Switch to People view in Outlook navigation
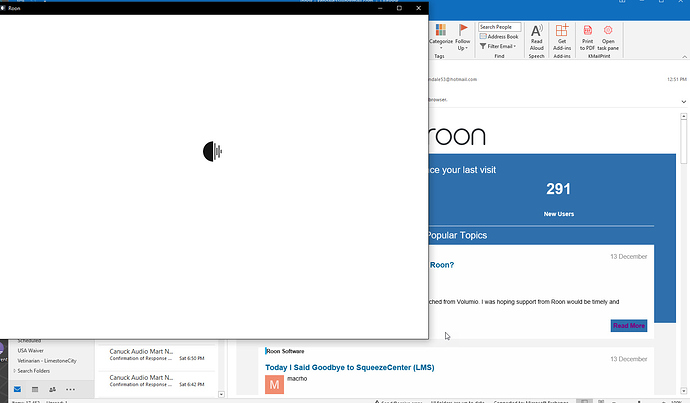The image size is (690, 403). click(x=52, y=389)
